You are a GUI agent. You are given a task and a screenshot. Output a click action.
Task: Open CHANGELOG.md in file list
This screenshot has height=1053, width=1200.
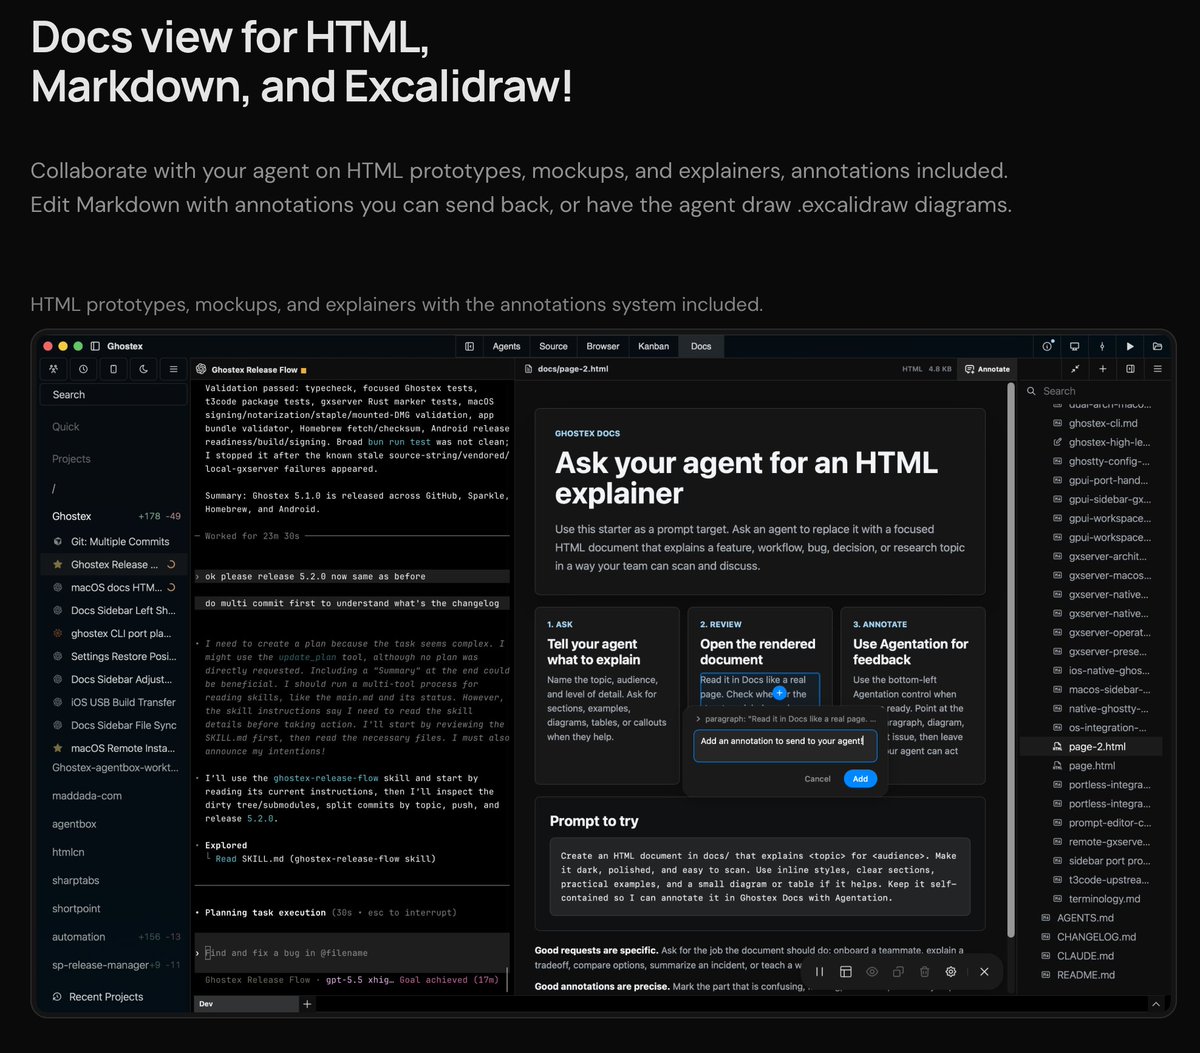pyautogui.click(x=1093, y=937)
